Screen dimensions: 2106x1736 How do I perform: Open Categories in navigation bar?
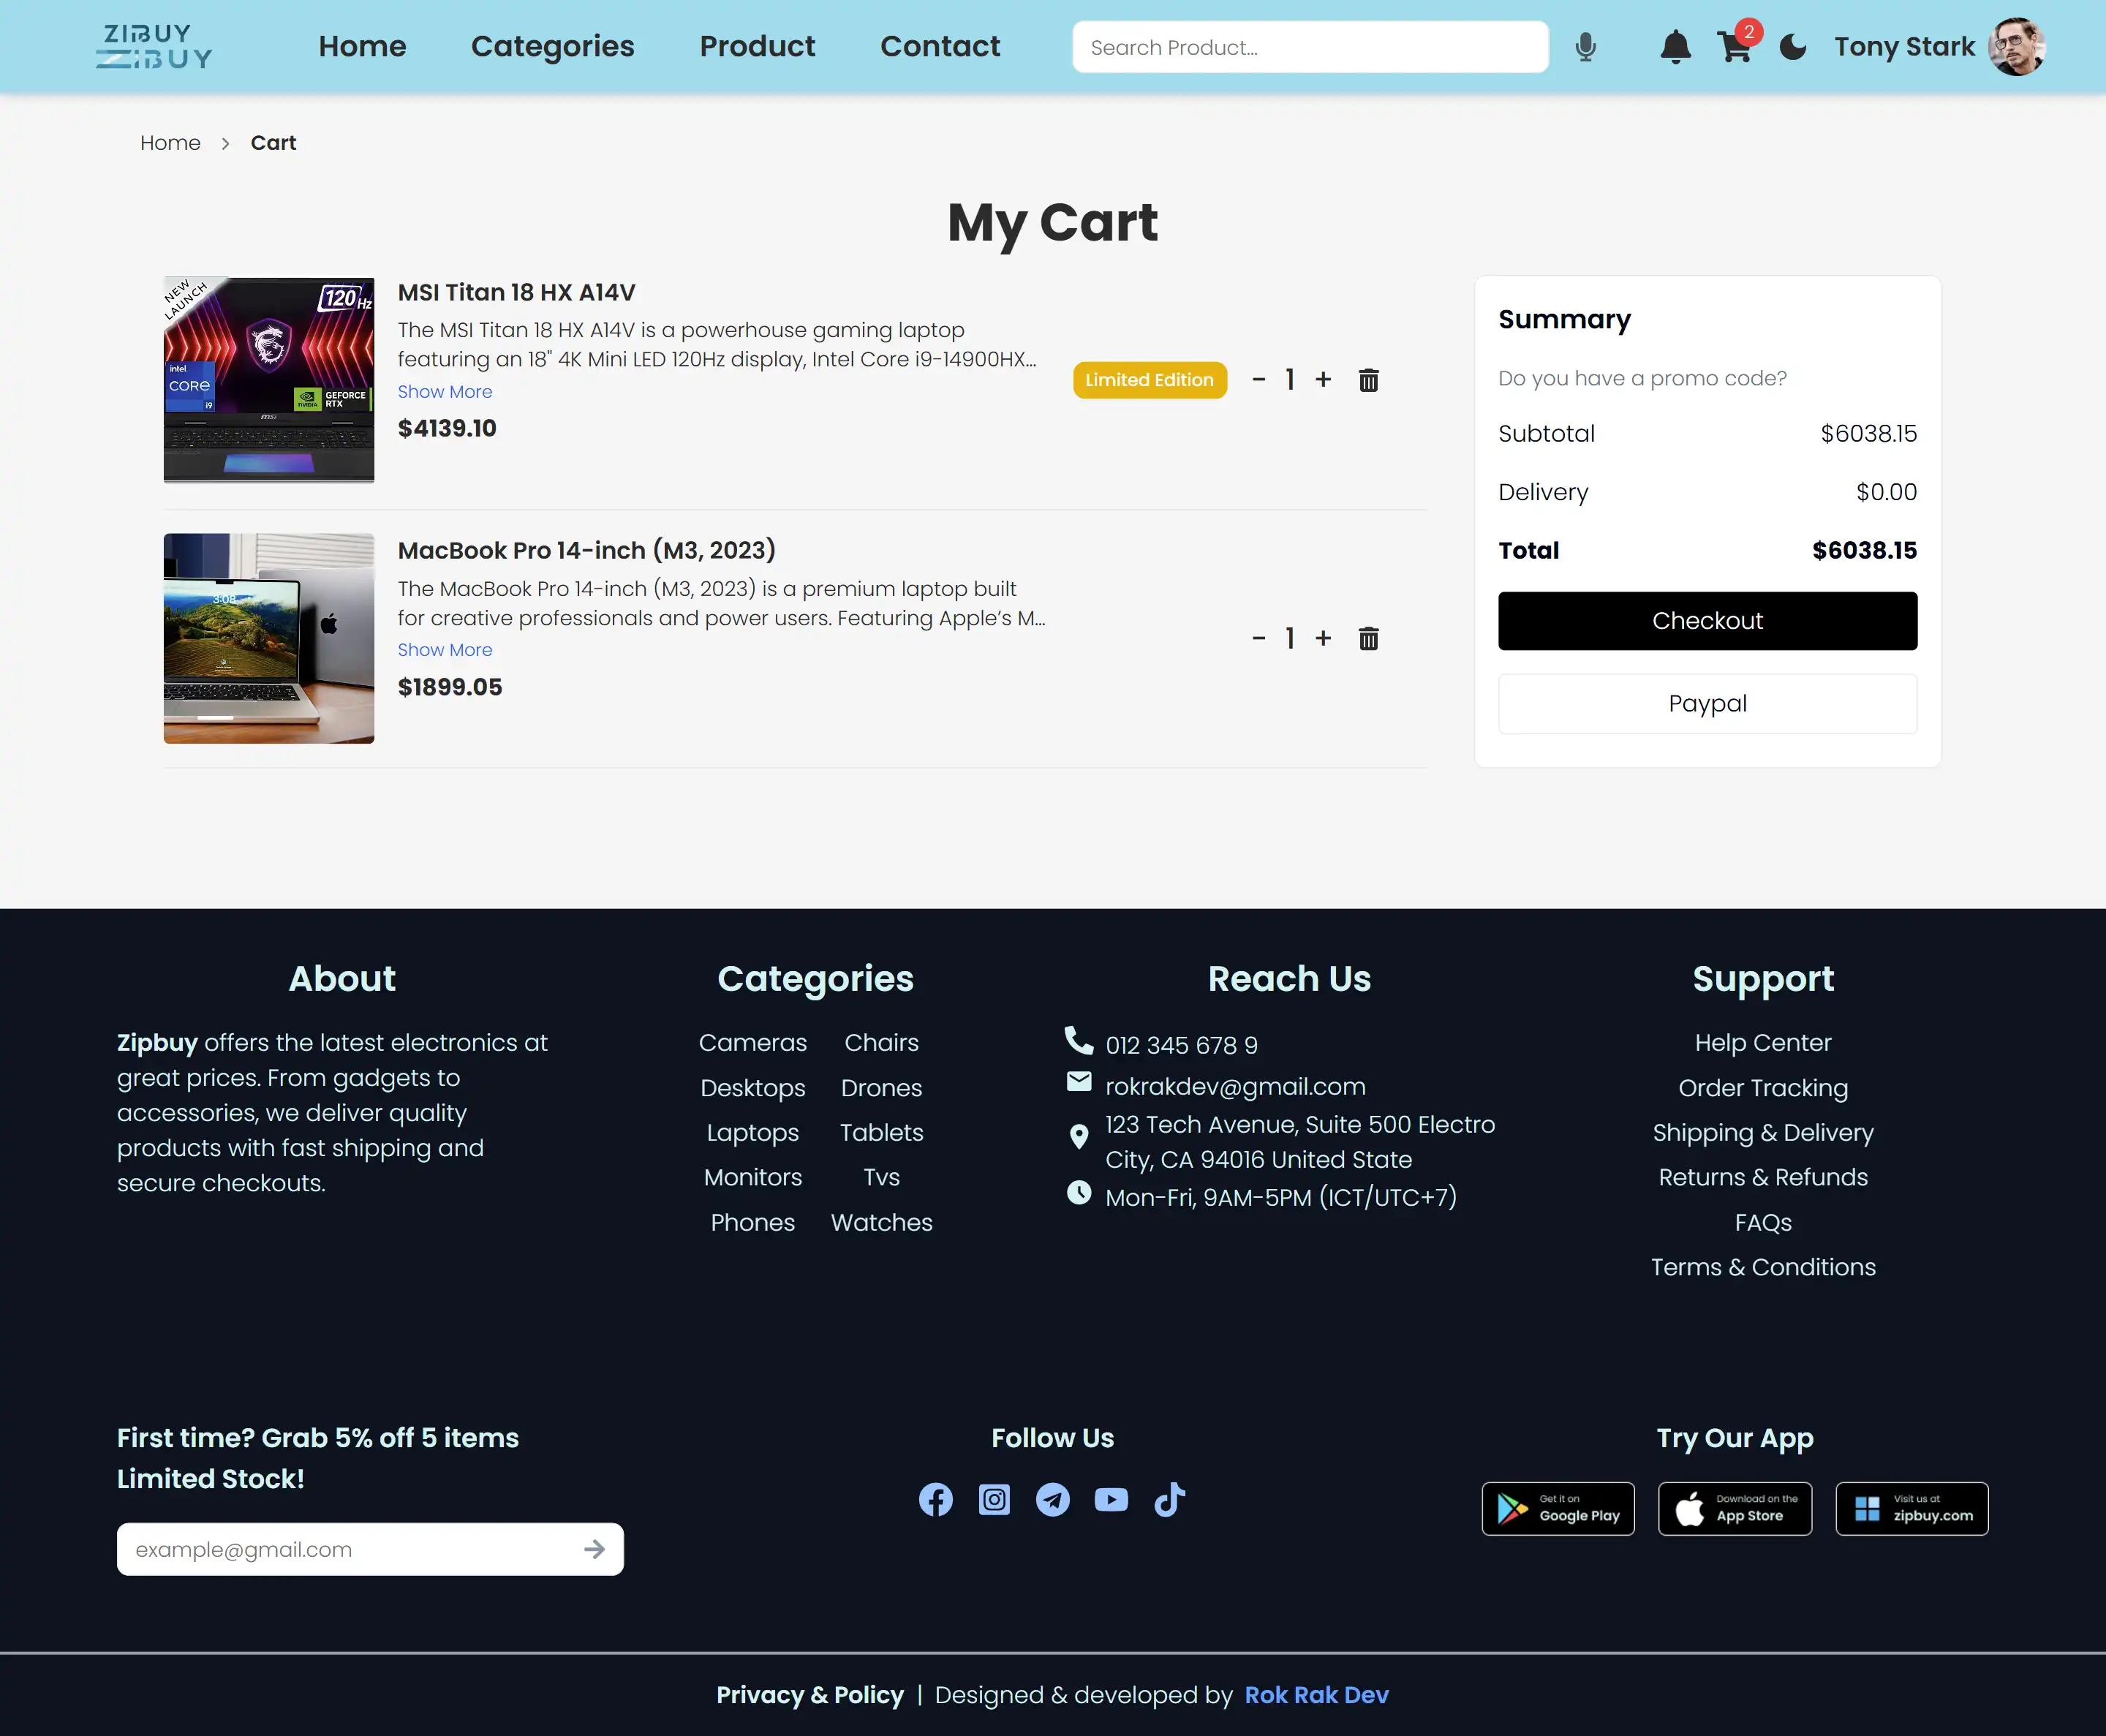(552, 46)
